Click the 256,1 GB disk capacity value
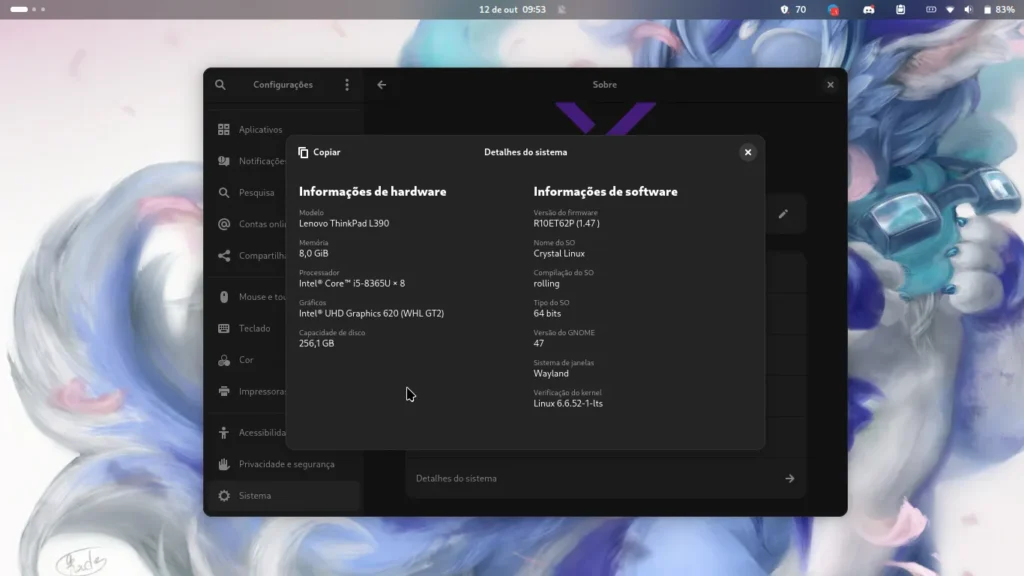The height and width of the screenshot is (576, 1024). [x=316, y=344]
